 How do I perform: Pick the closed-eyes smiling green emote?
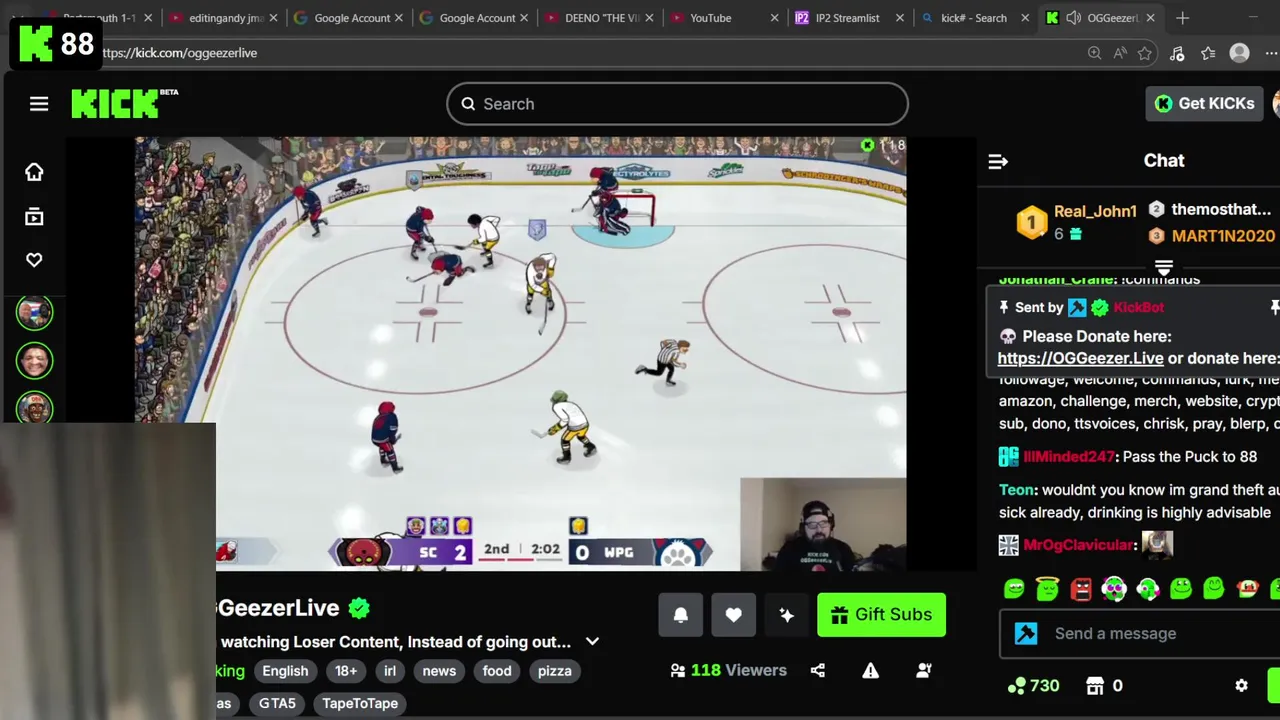point(1213,589)
